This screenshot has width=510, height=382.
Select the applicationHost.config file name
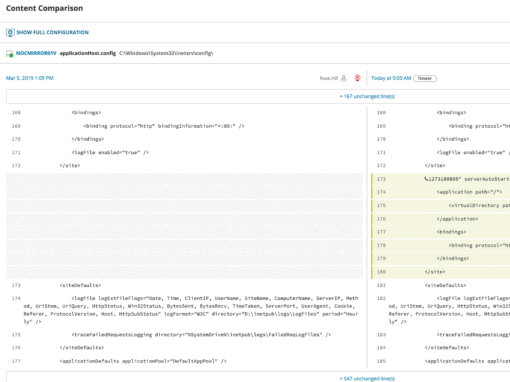tap(88, 53)
